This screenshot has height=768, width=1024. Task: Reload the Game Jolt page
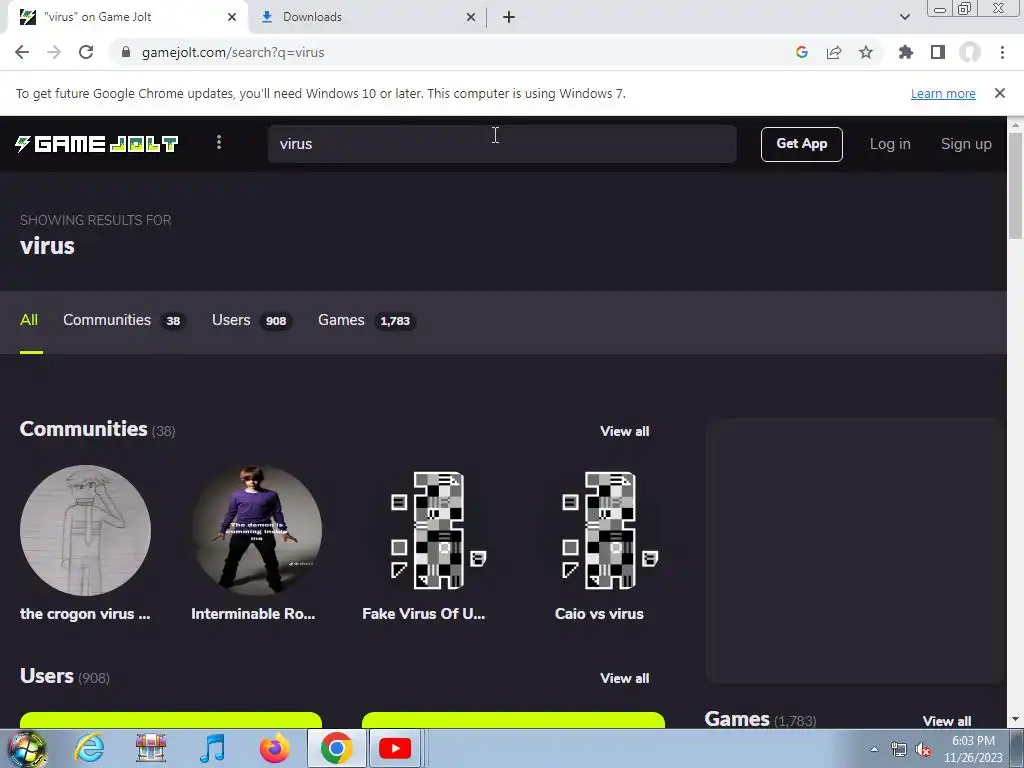tap(86, 52)
